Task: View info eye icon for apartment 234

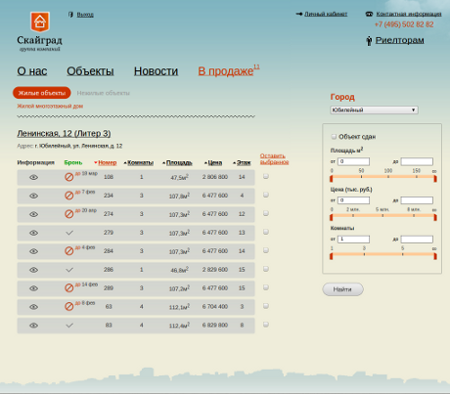Action: tap(33, 196)
